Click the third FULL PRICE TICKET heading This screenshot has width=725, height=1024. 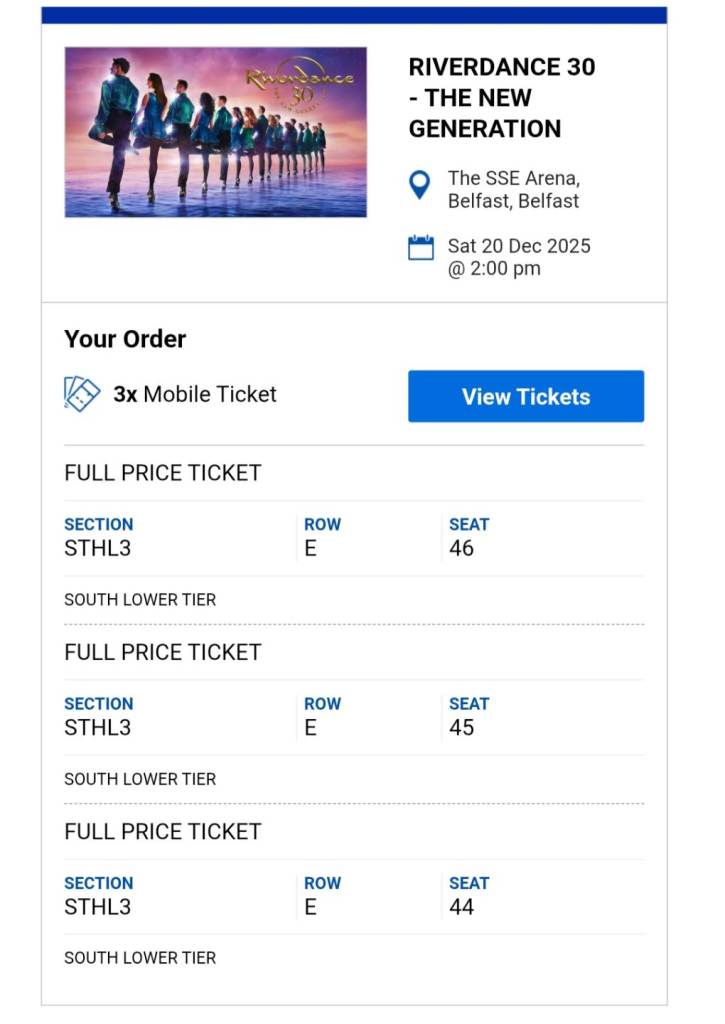click(162, 831)
